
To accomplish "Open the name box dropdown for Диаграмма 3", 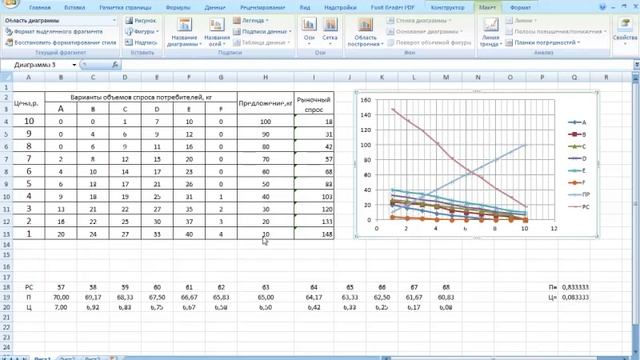I will click(74, 65).
